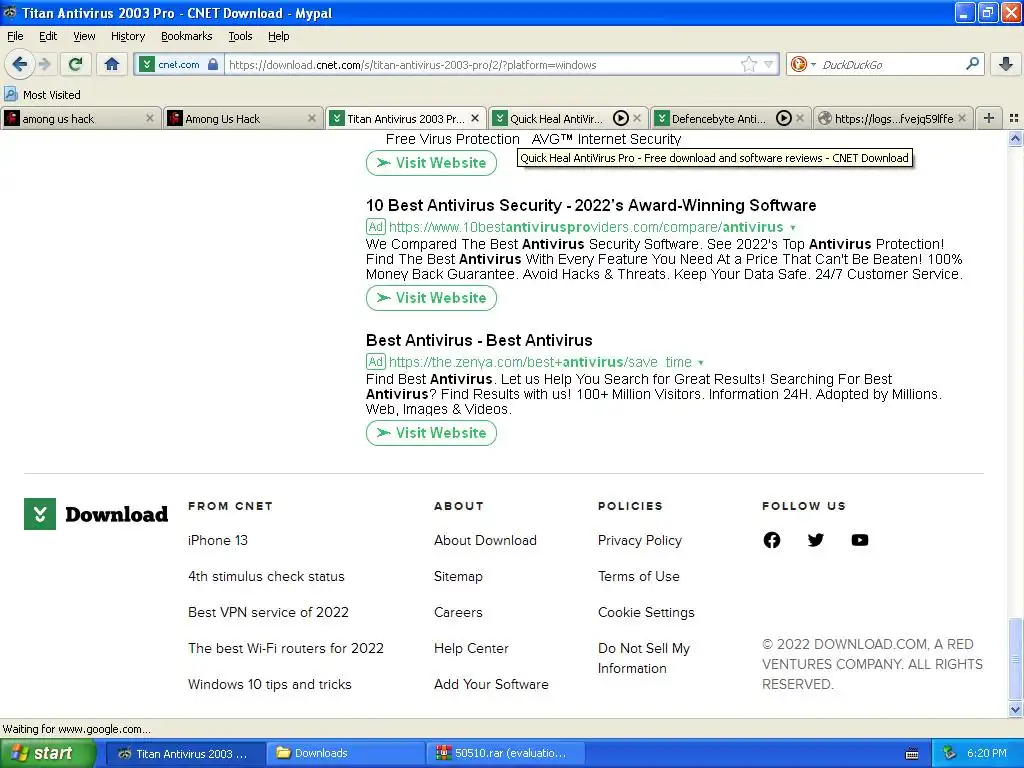Open the URL history dropdown arrow

pyautogui.click(x=769, y=64)
